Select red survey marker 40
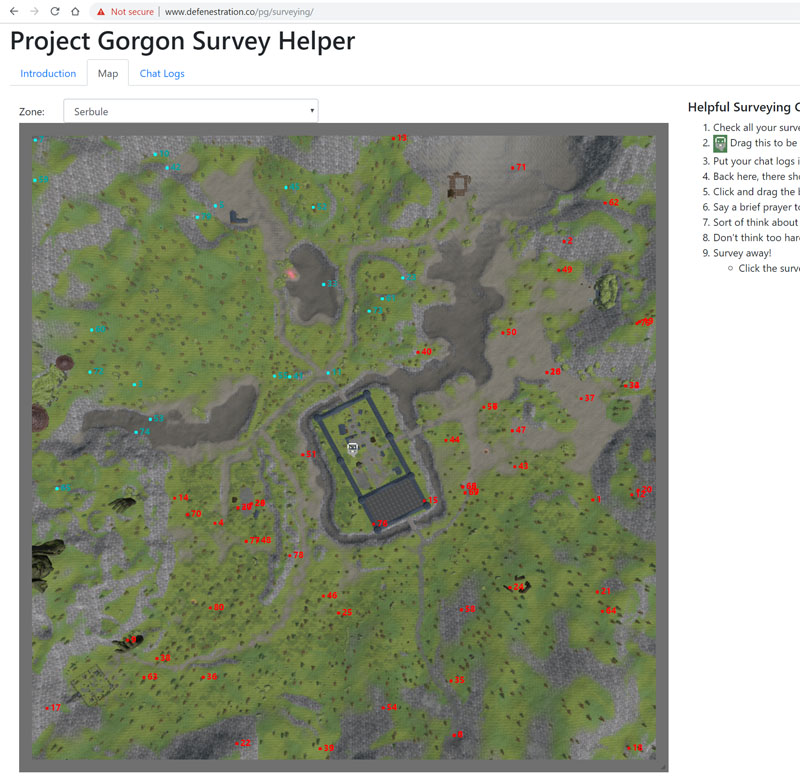Viewport: 800px width, 777px height. pyautogui.click(x=423, y=352)
